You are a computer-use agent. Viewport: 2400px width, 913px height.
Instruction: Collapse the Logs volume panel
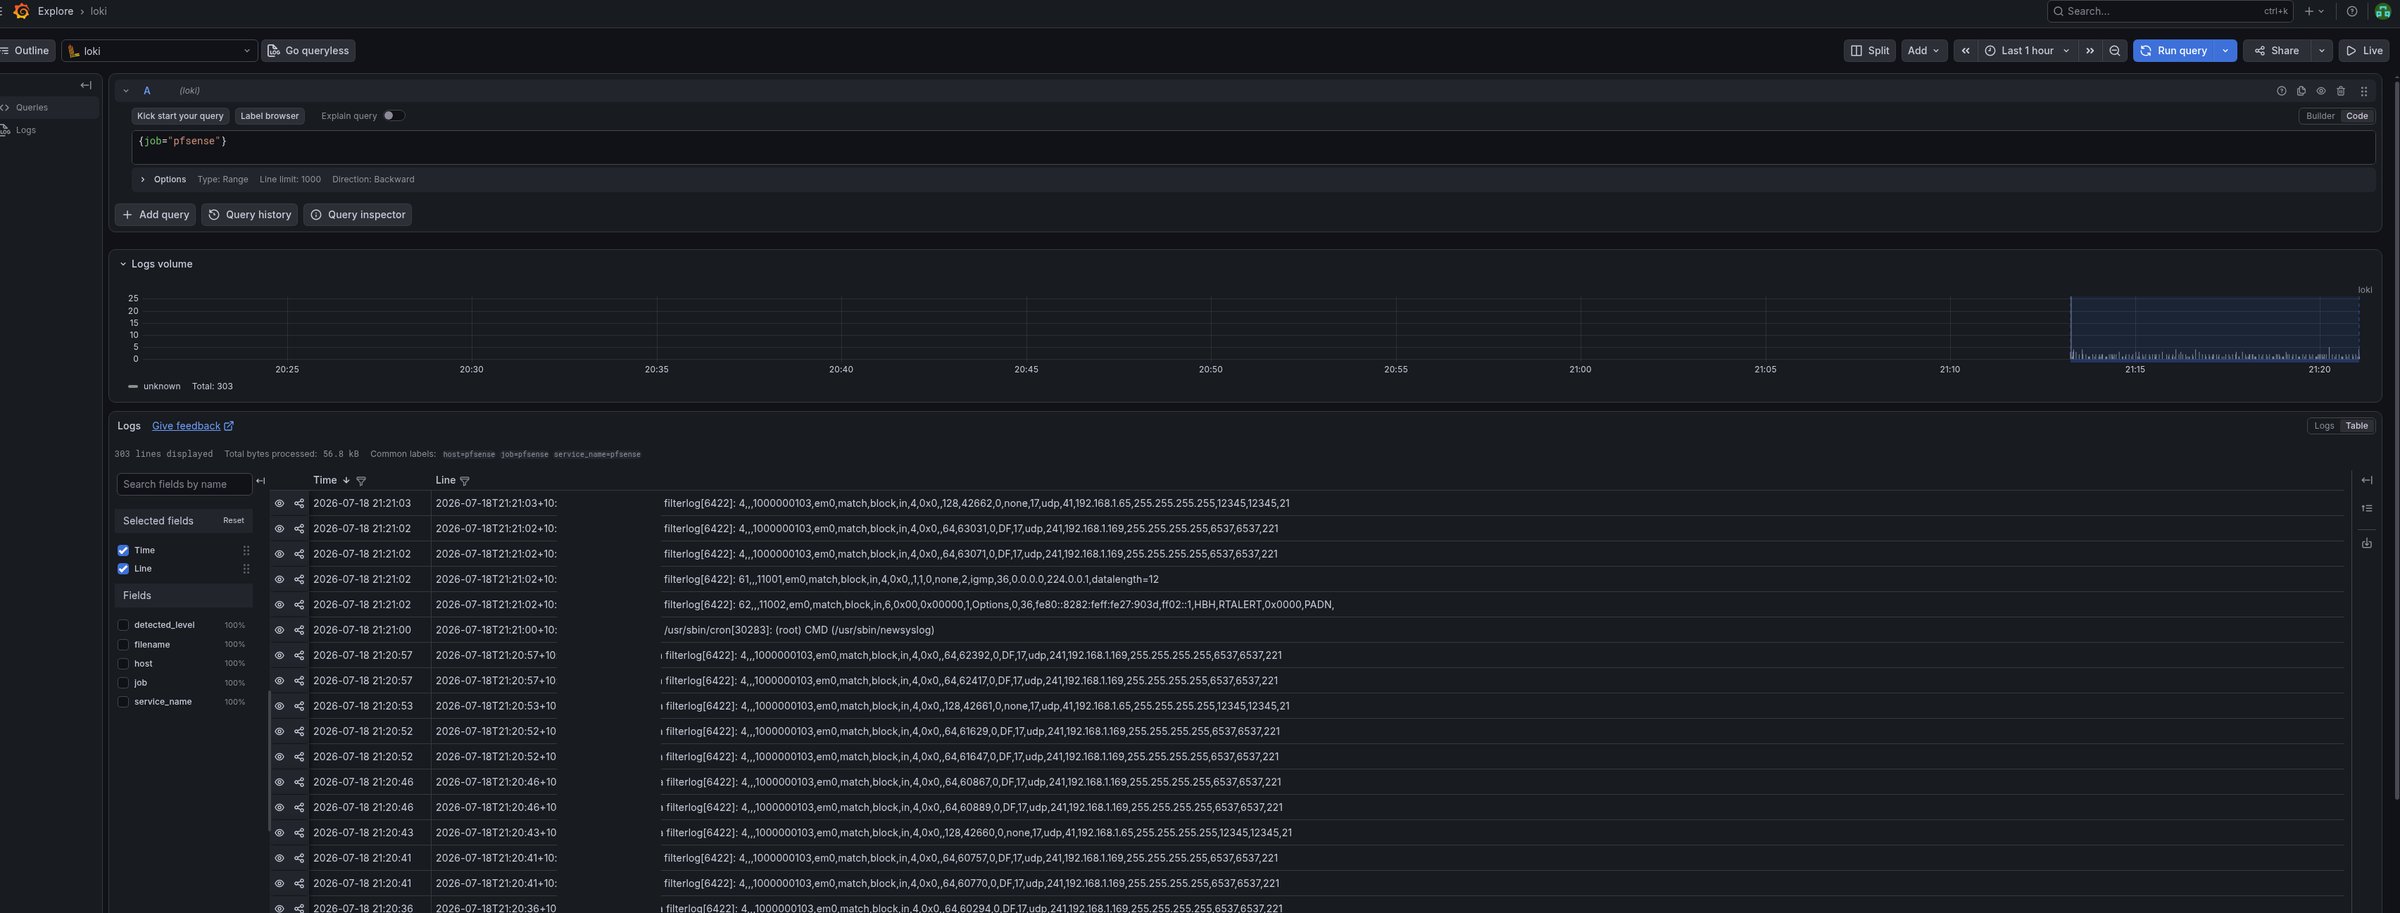coord(123,265)
